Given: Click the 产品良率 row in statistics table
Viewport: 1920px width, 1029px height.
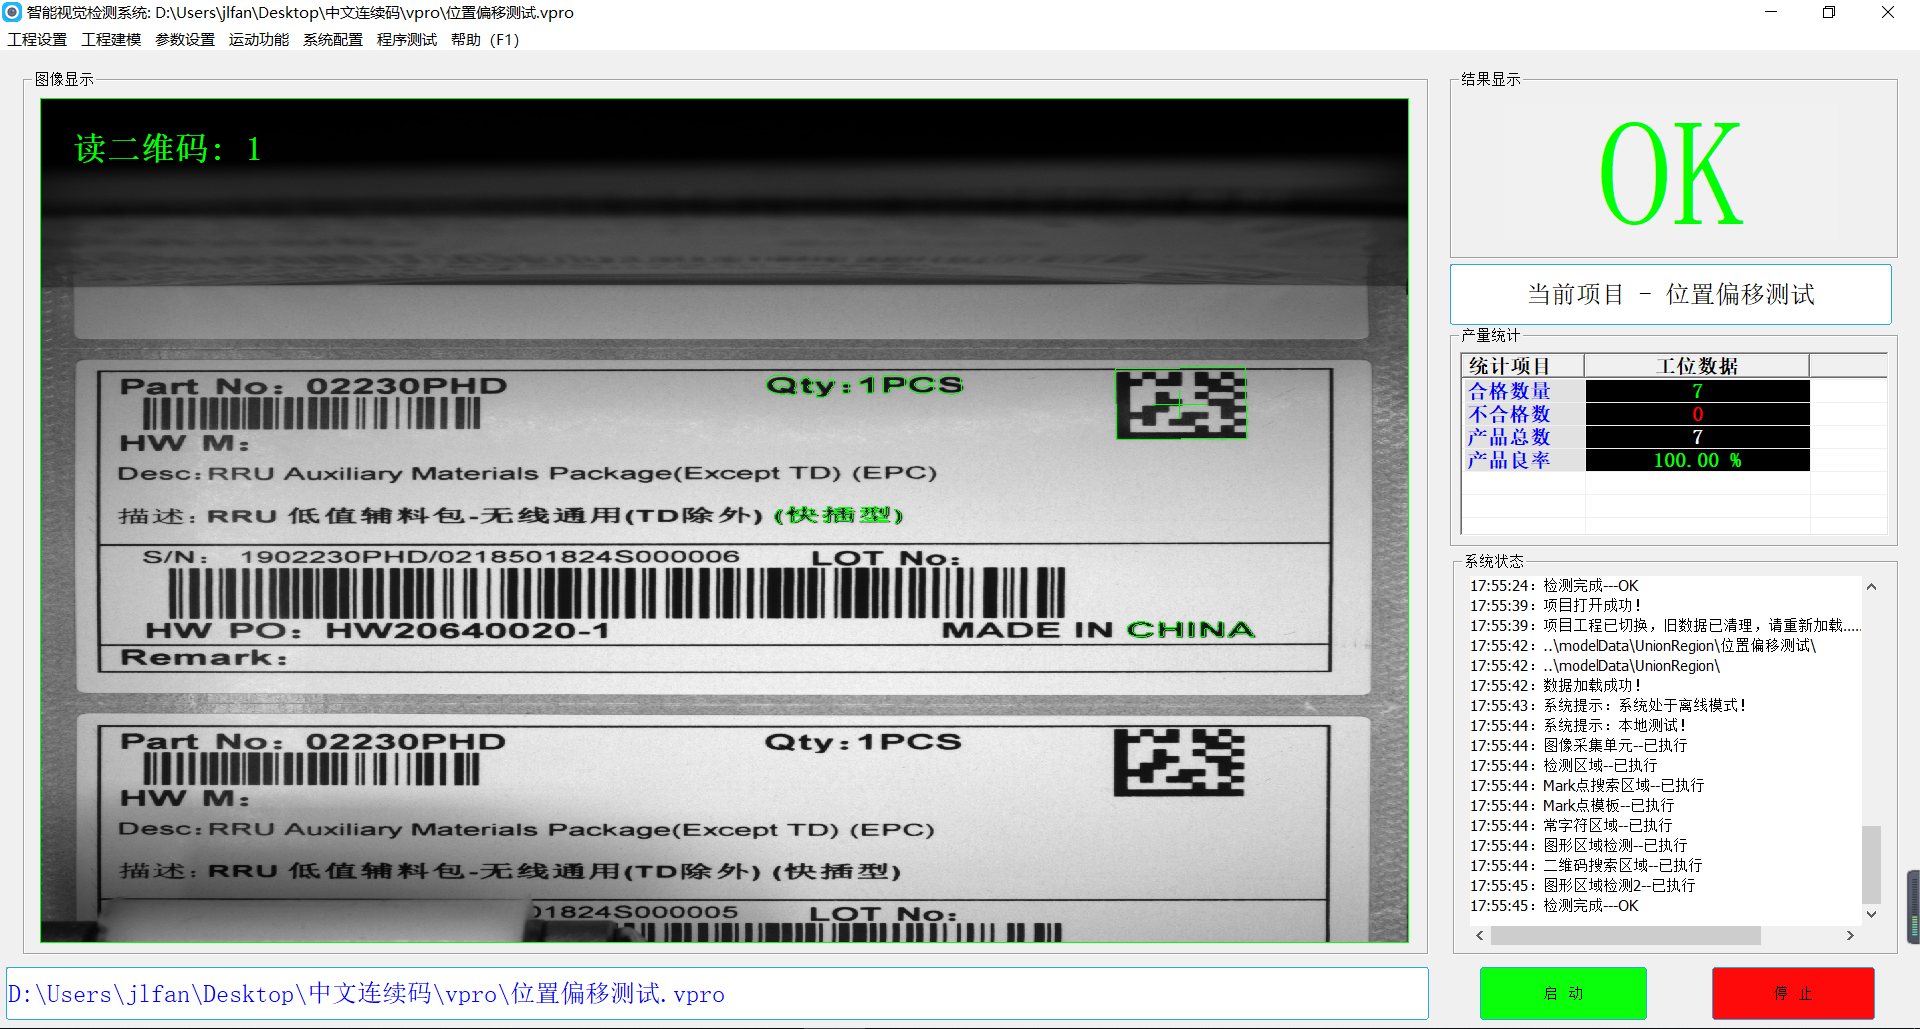Looking at the screenshot, I should pyautogui.click(x=1509, y=460).
